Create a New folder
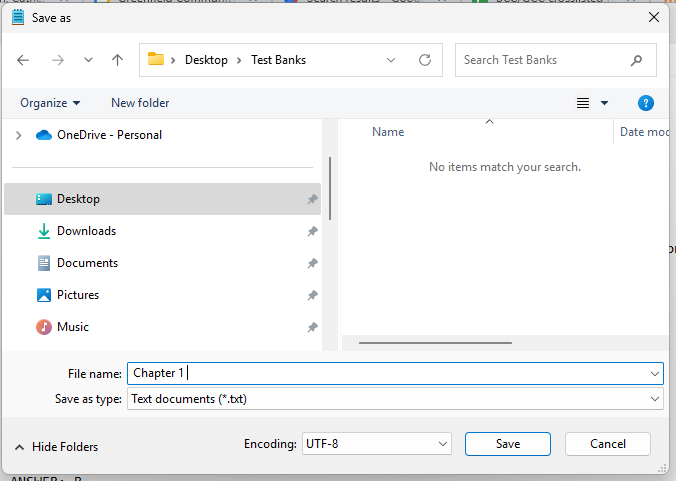This screenshot has height=481, width=676. 140,103
